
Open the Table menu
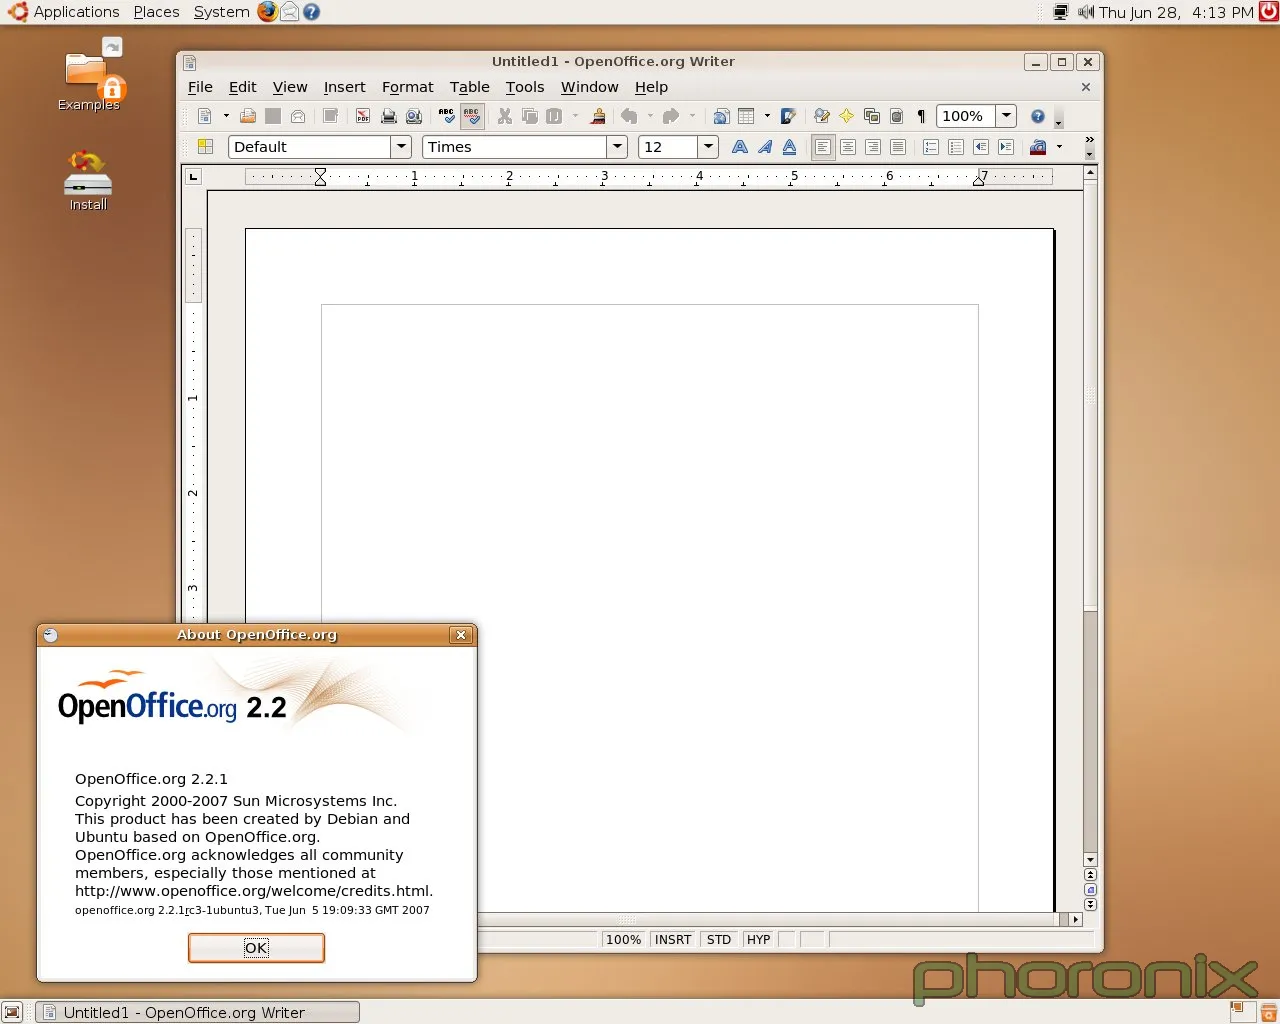click(469, 87)
